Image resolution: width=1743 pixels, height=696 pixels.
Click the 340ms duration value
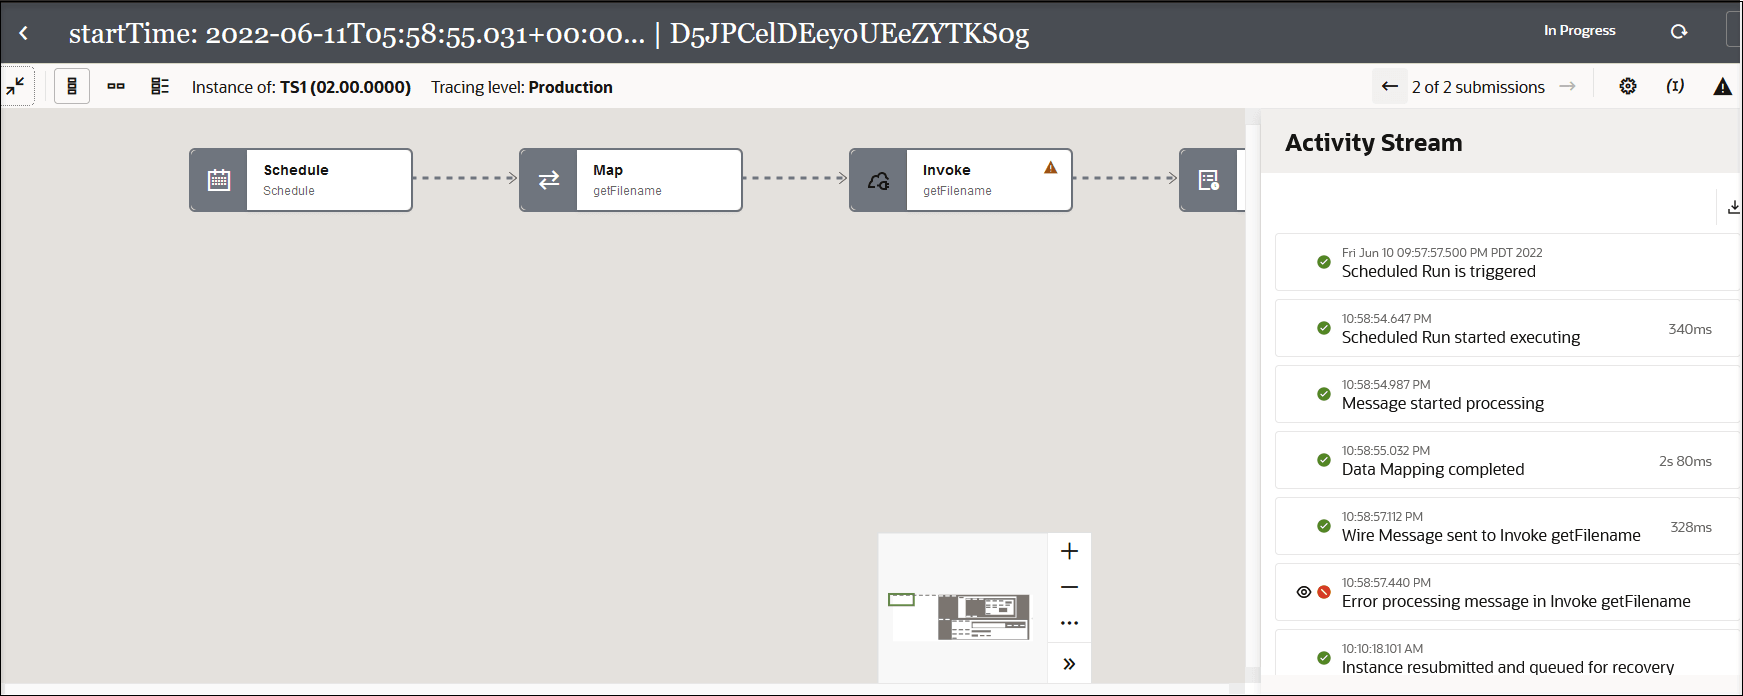1689,329
